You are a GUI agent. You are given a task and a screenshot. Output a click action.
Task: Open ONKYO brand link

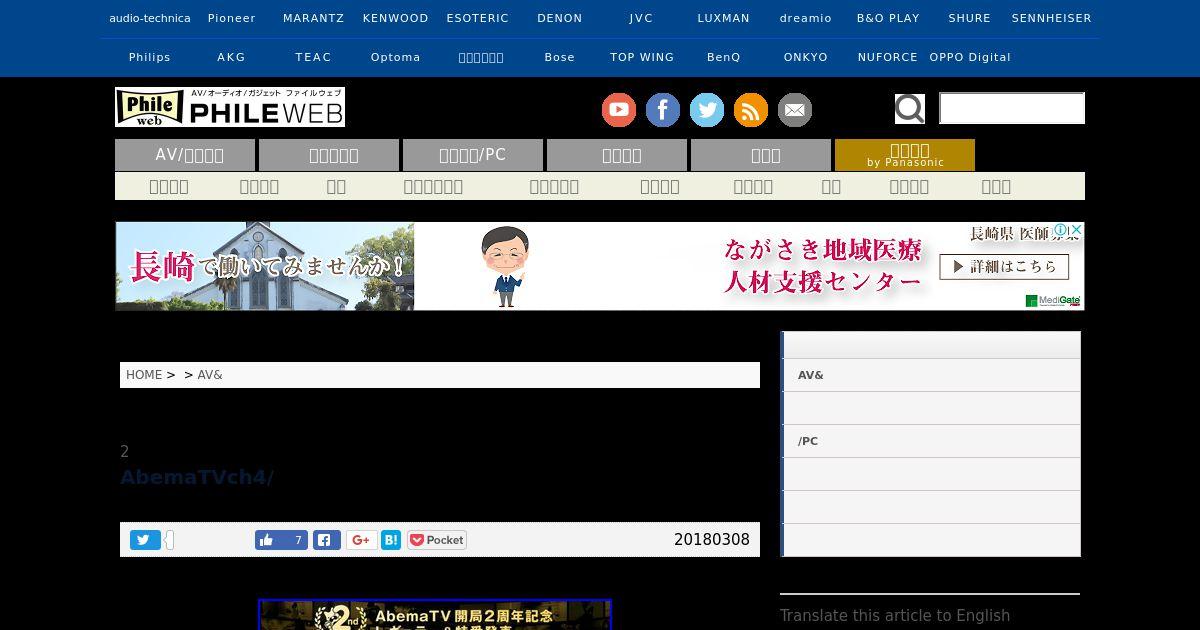(806, 57)
